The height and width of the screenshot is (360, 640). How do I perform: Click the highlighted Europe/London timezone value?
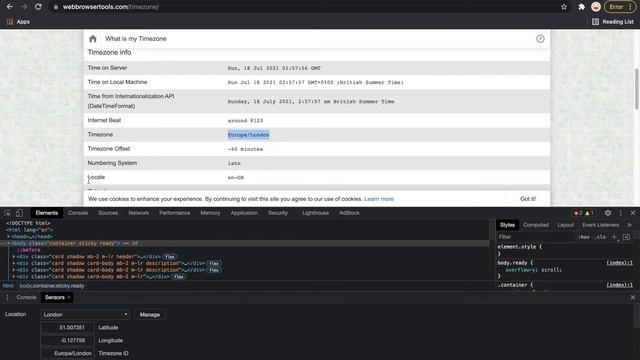(248, 135)
